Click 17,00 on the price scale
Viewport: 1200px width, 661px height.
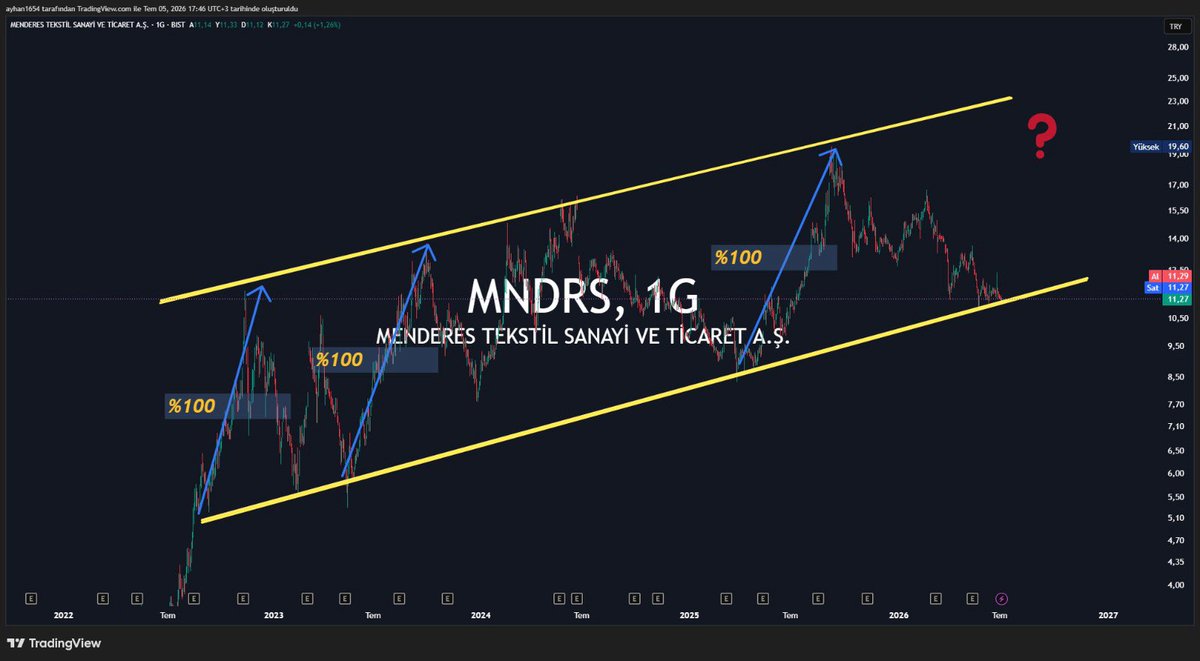coord(1178,185)
